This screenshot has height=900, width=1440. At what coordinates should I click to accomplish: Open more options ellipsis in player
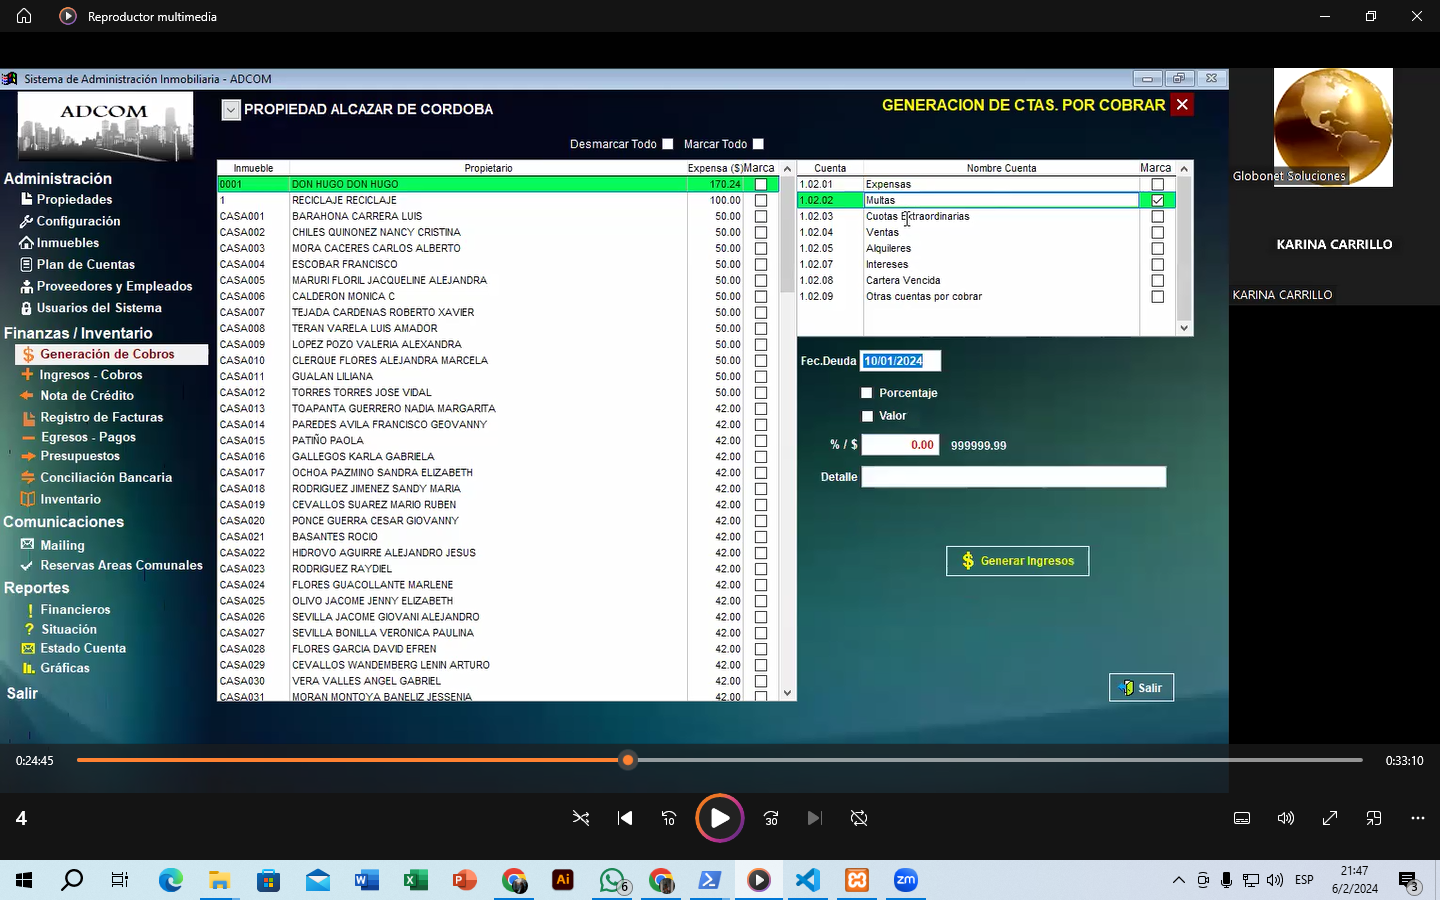click(1417, 818)
